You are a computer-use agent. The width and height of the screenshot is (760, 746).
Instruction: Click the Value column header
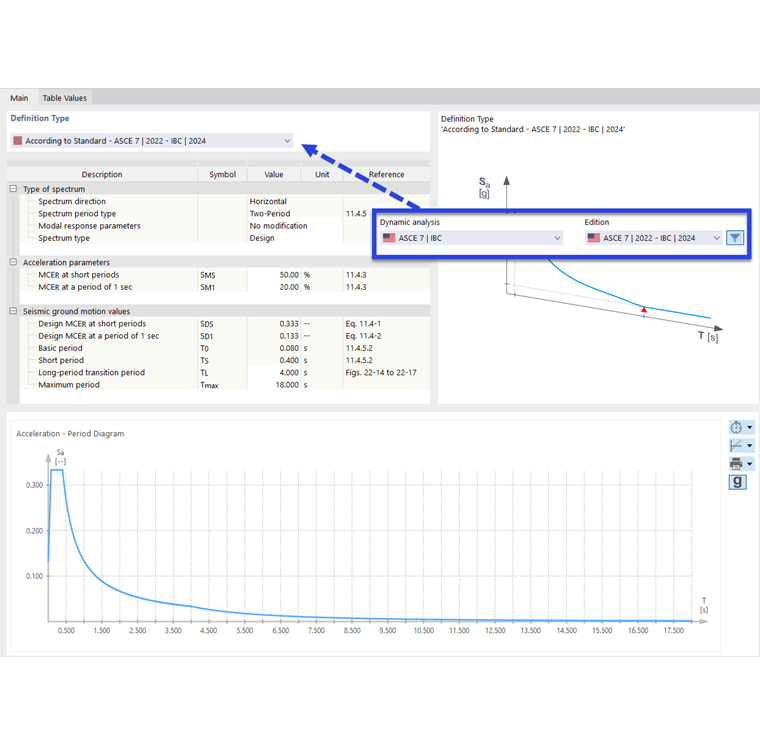[274, 175]
